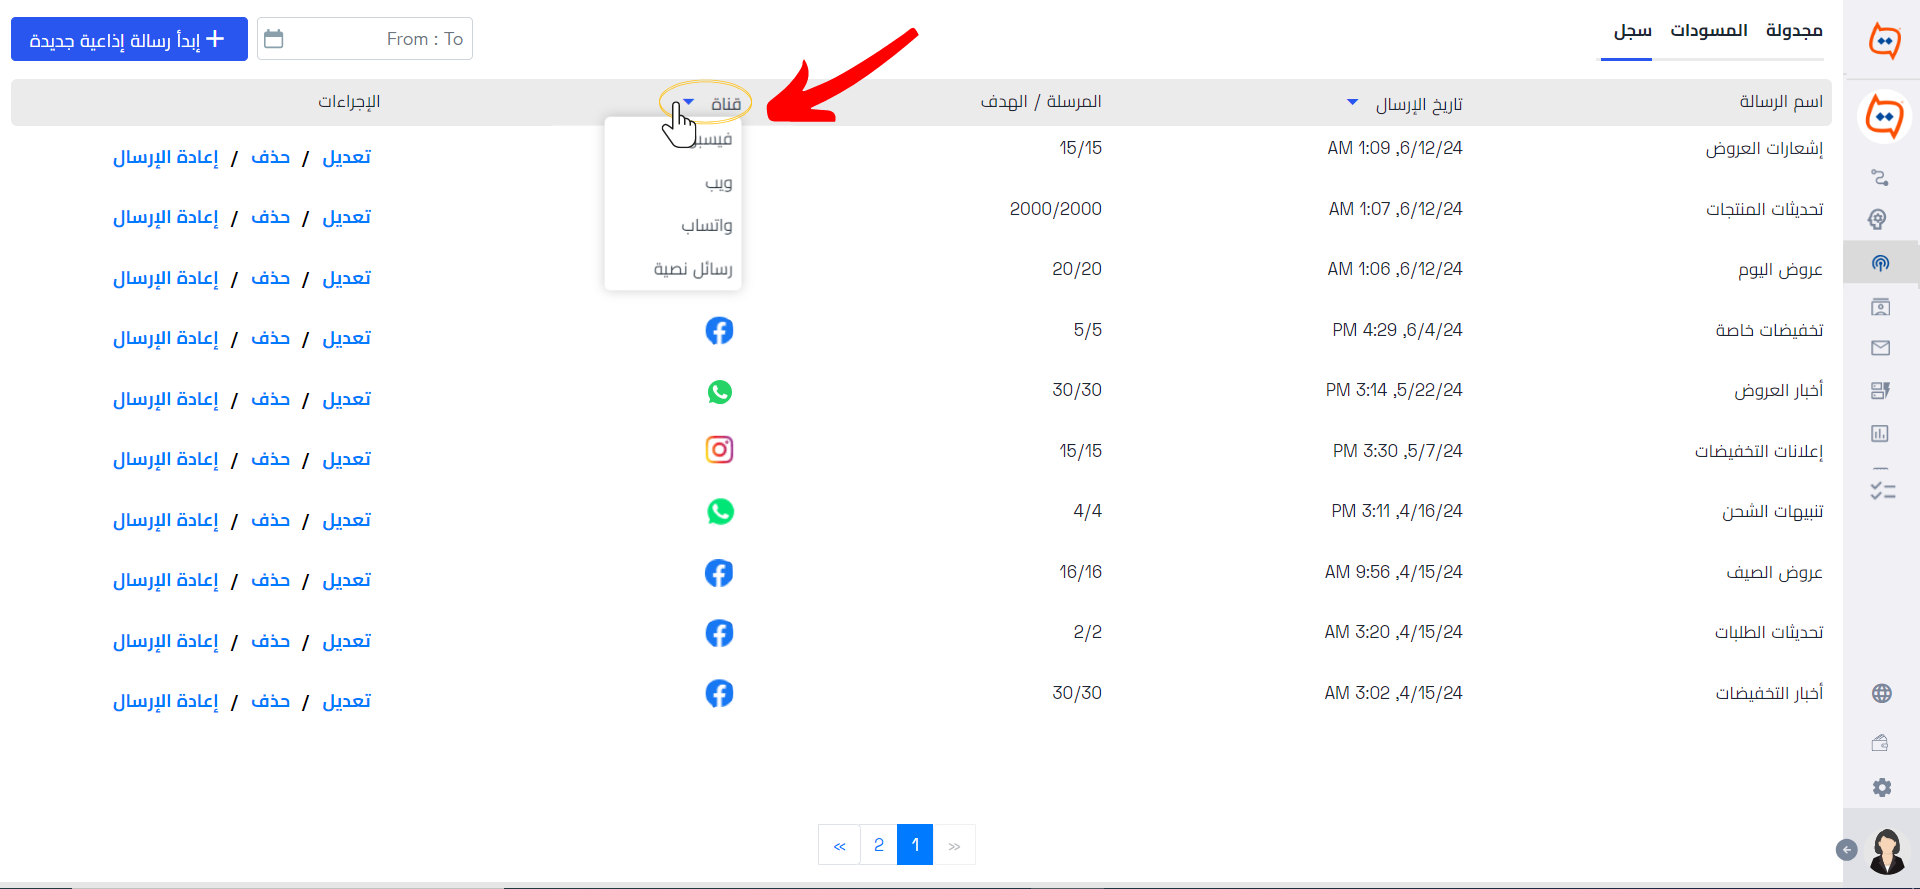This screenshot has width=1920, height=889.
Task: Click Instagram icon in إعلانات التخفيضات row
Action: pyautogui.click(x=720, y=450)
